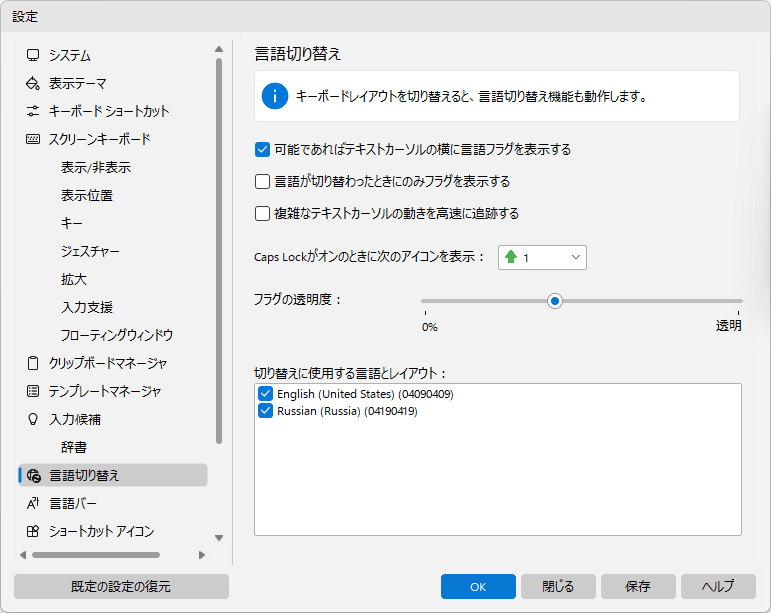The width and height of the screenshot is (771, 613).
Task: Select ジェスチャー sub-item
Action: (90, 252)
